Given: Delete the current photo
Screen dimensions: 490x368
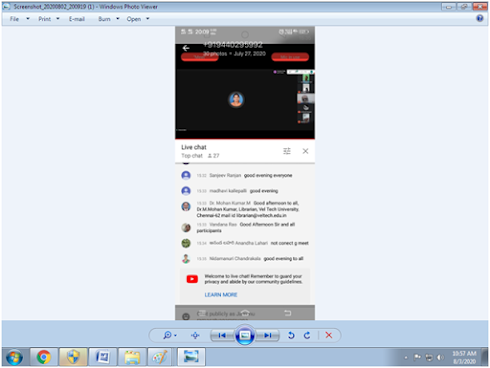Looking at the screenshot, I should 329,335.
